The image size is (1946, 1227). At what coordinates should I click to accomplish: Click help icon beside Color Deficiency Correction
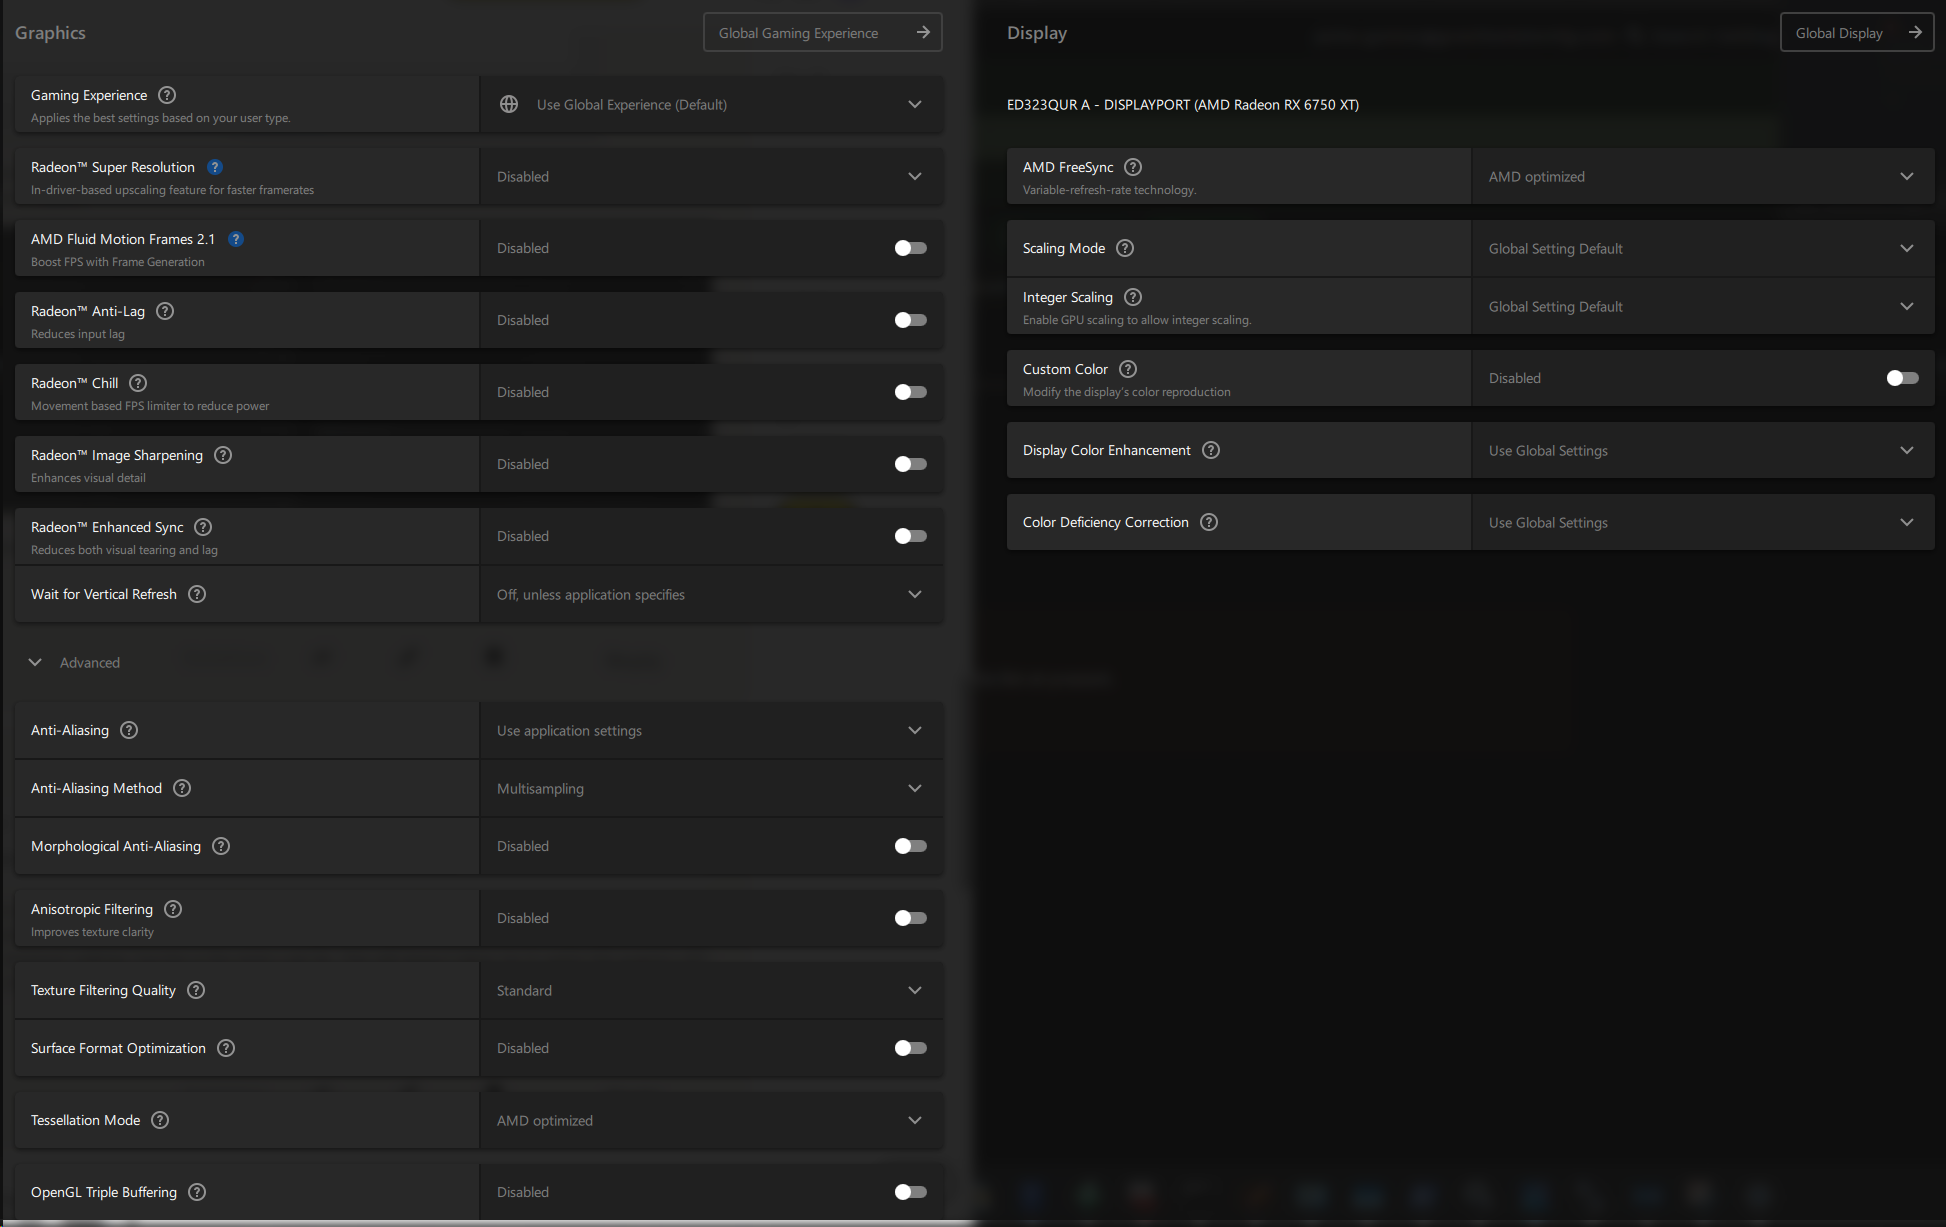1209,522
